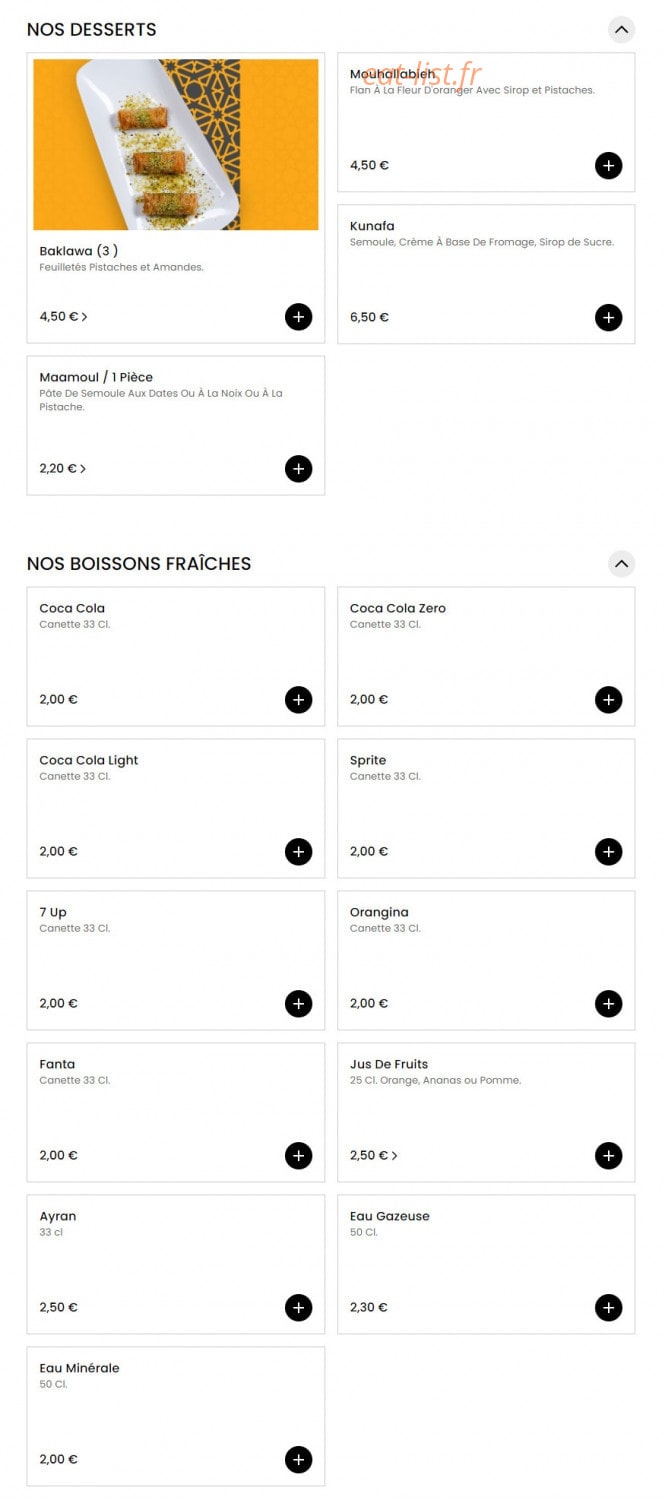
Task: Add Sprite can to the order
Action: pyautogui.click(x=608, y=851)
